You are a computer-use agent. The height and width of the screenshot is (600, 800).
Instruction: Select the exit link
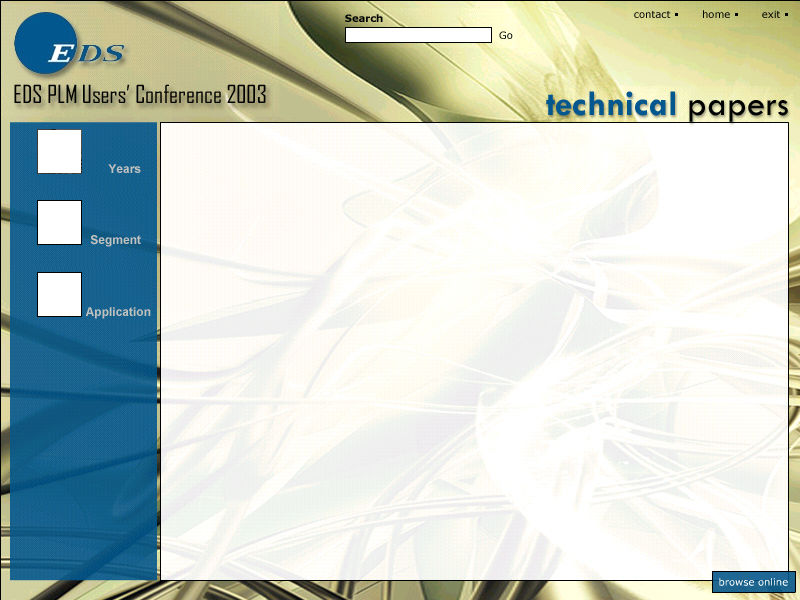[x=771, y=15]
